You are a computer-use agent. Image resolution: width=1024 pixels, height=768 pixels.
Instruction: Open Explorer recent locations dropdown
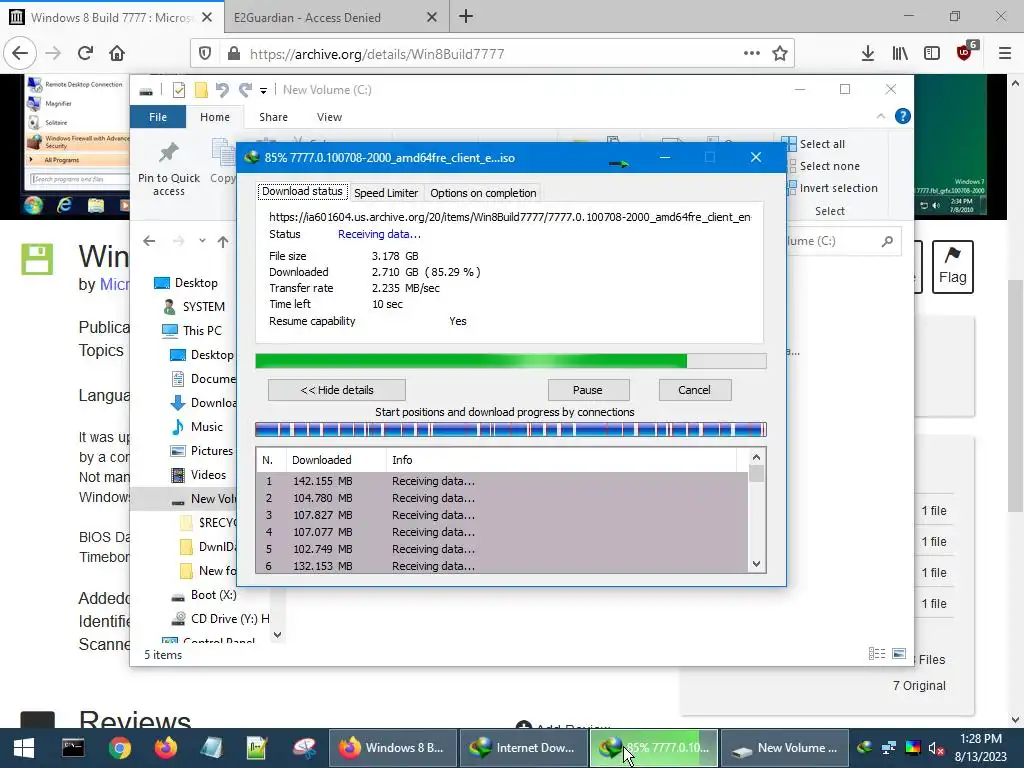click(x=202, y=241)
